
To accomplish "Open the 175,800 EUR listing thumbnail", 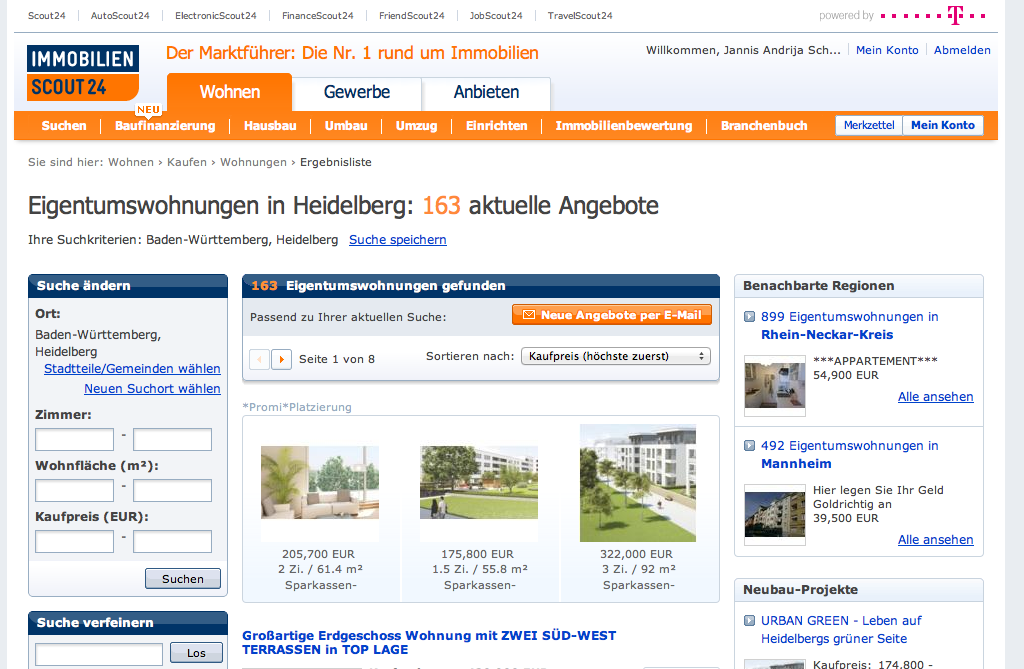I will (x=479, y=483).
